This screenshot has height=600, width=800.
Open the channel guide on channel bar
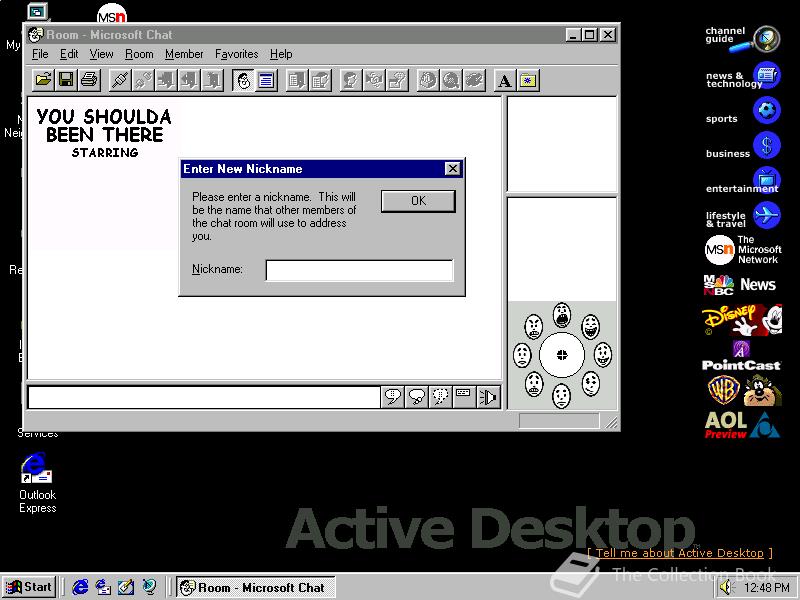(x=742, y=40)
